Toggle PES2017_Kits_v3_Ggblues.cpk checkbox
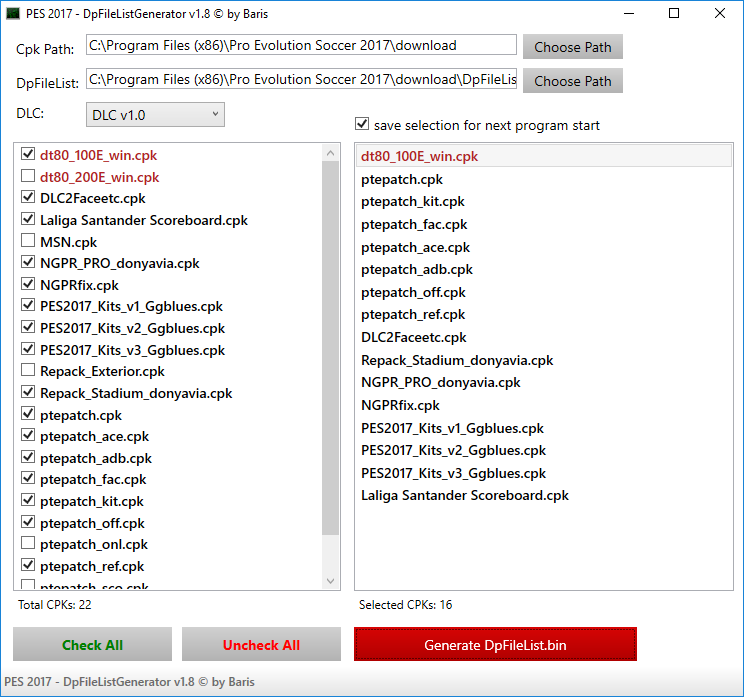This screenshot has width=744, height=697. pos(28,349)
